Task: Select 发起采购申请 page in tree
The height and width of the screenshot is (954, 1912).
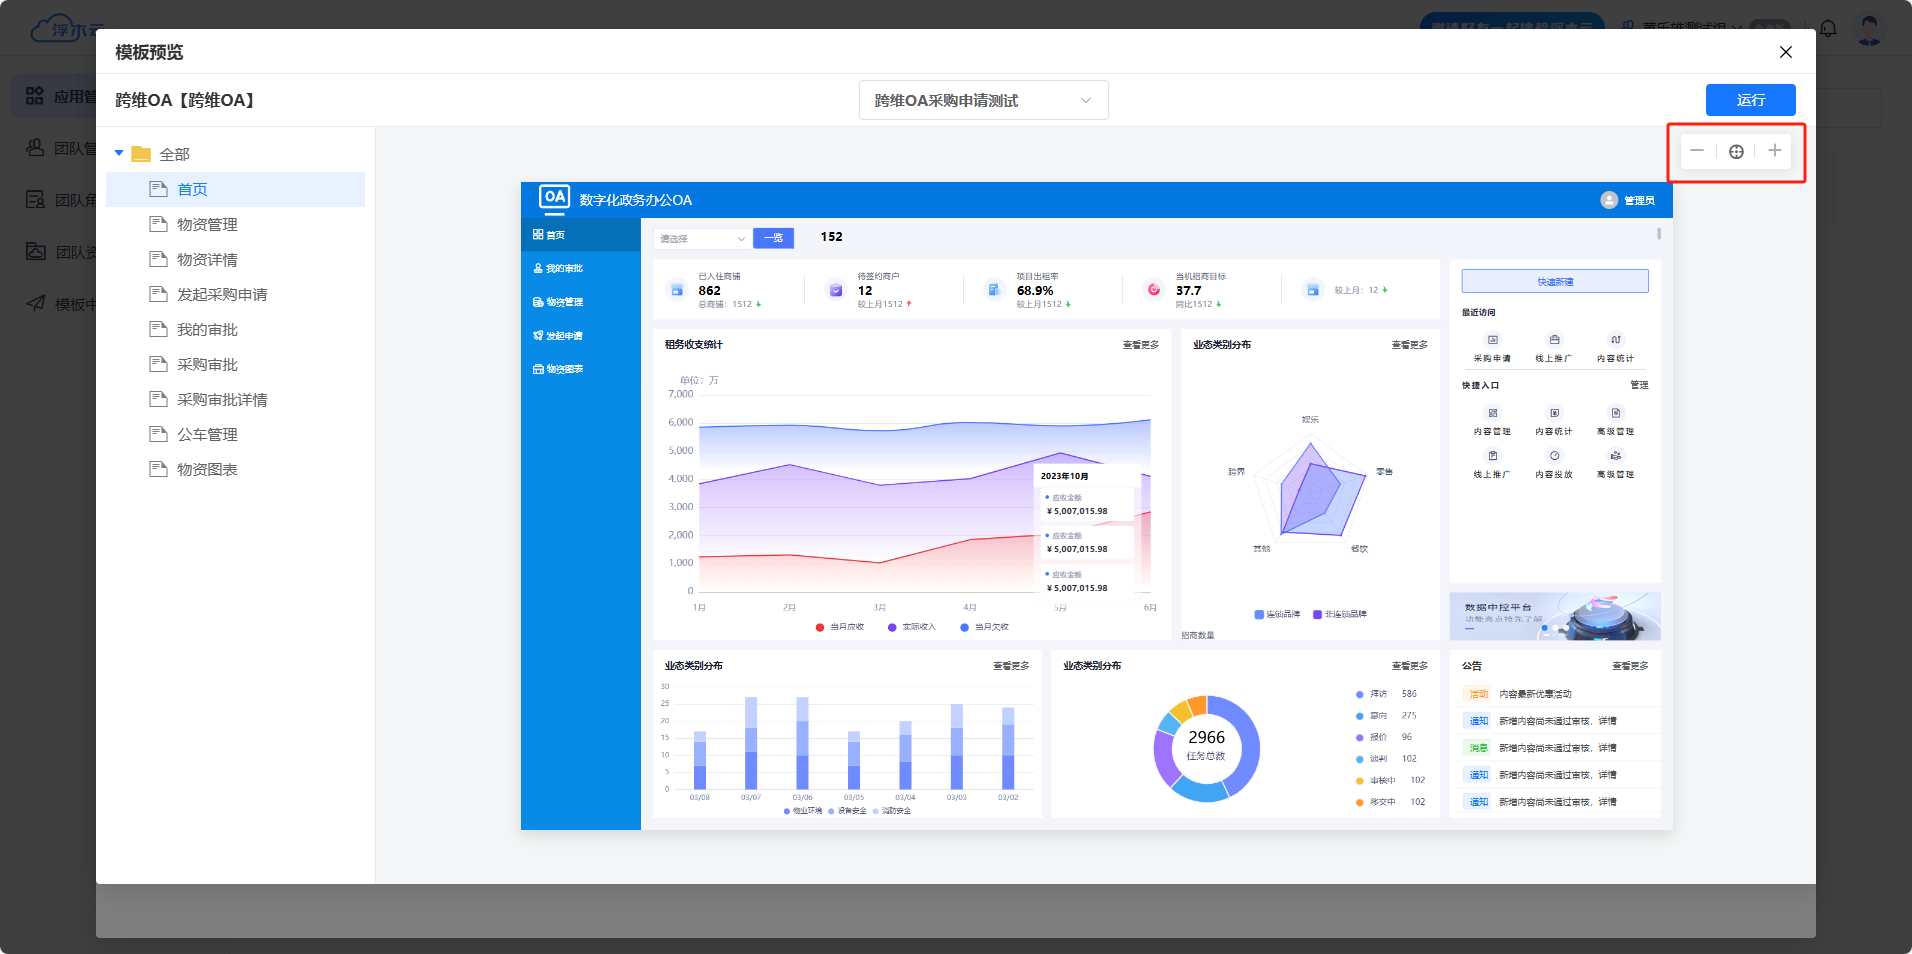Action: pyautogui.click(x=222, y=294)
